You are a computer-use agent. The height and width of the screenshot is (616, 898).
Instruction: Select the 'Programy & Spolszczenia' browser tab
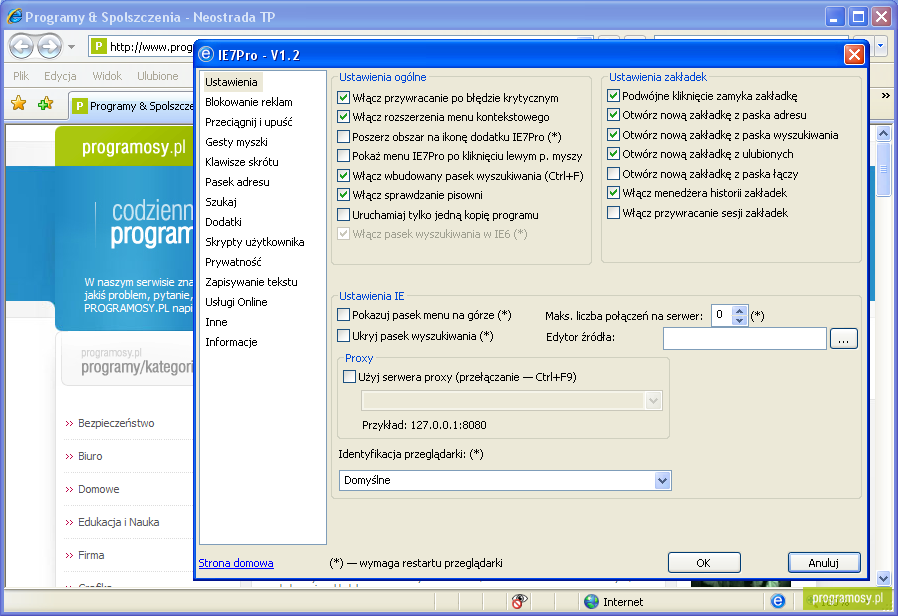(132, 106)
